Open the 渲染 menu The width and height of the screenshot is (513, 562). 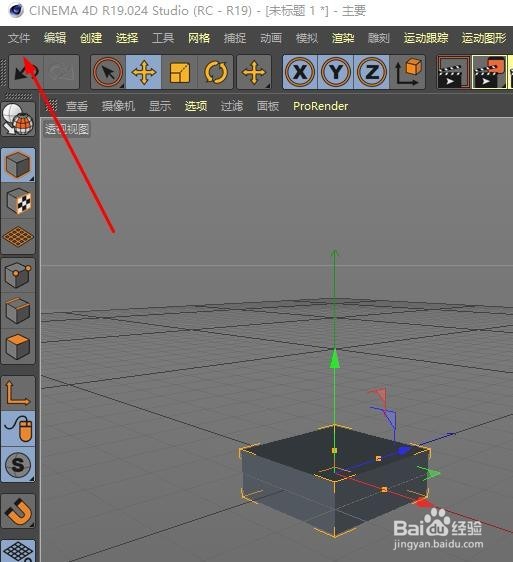point(343,38)
